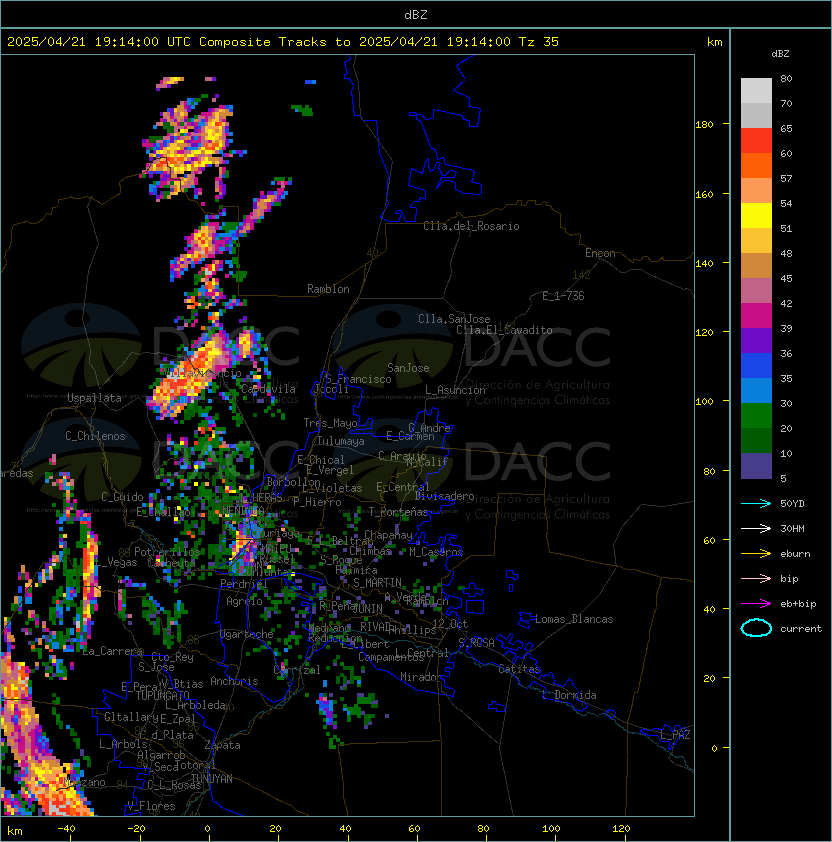Click the 'C_Chilenos' map label
832x842 pixels.
coord(95,436)
